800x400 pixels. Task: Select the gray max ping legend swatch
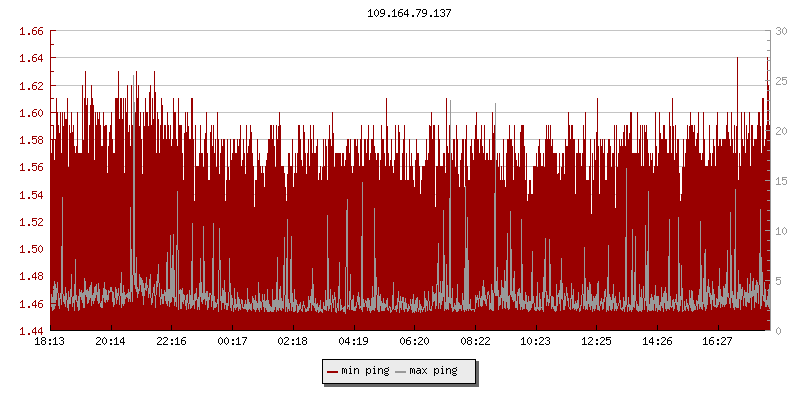[x=401, y=372]
